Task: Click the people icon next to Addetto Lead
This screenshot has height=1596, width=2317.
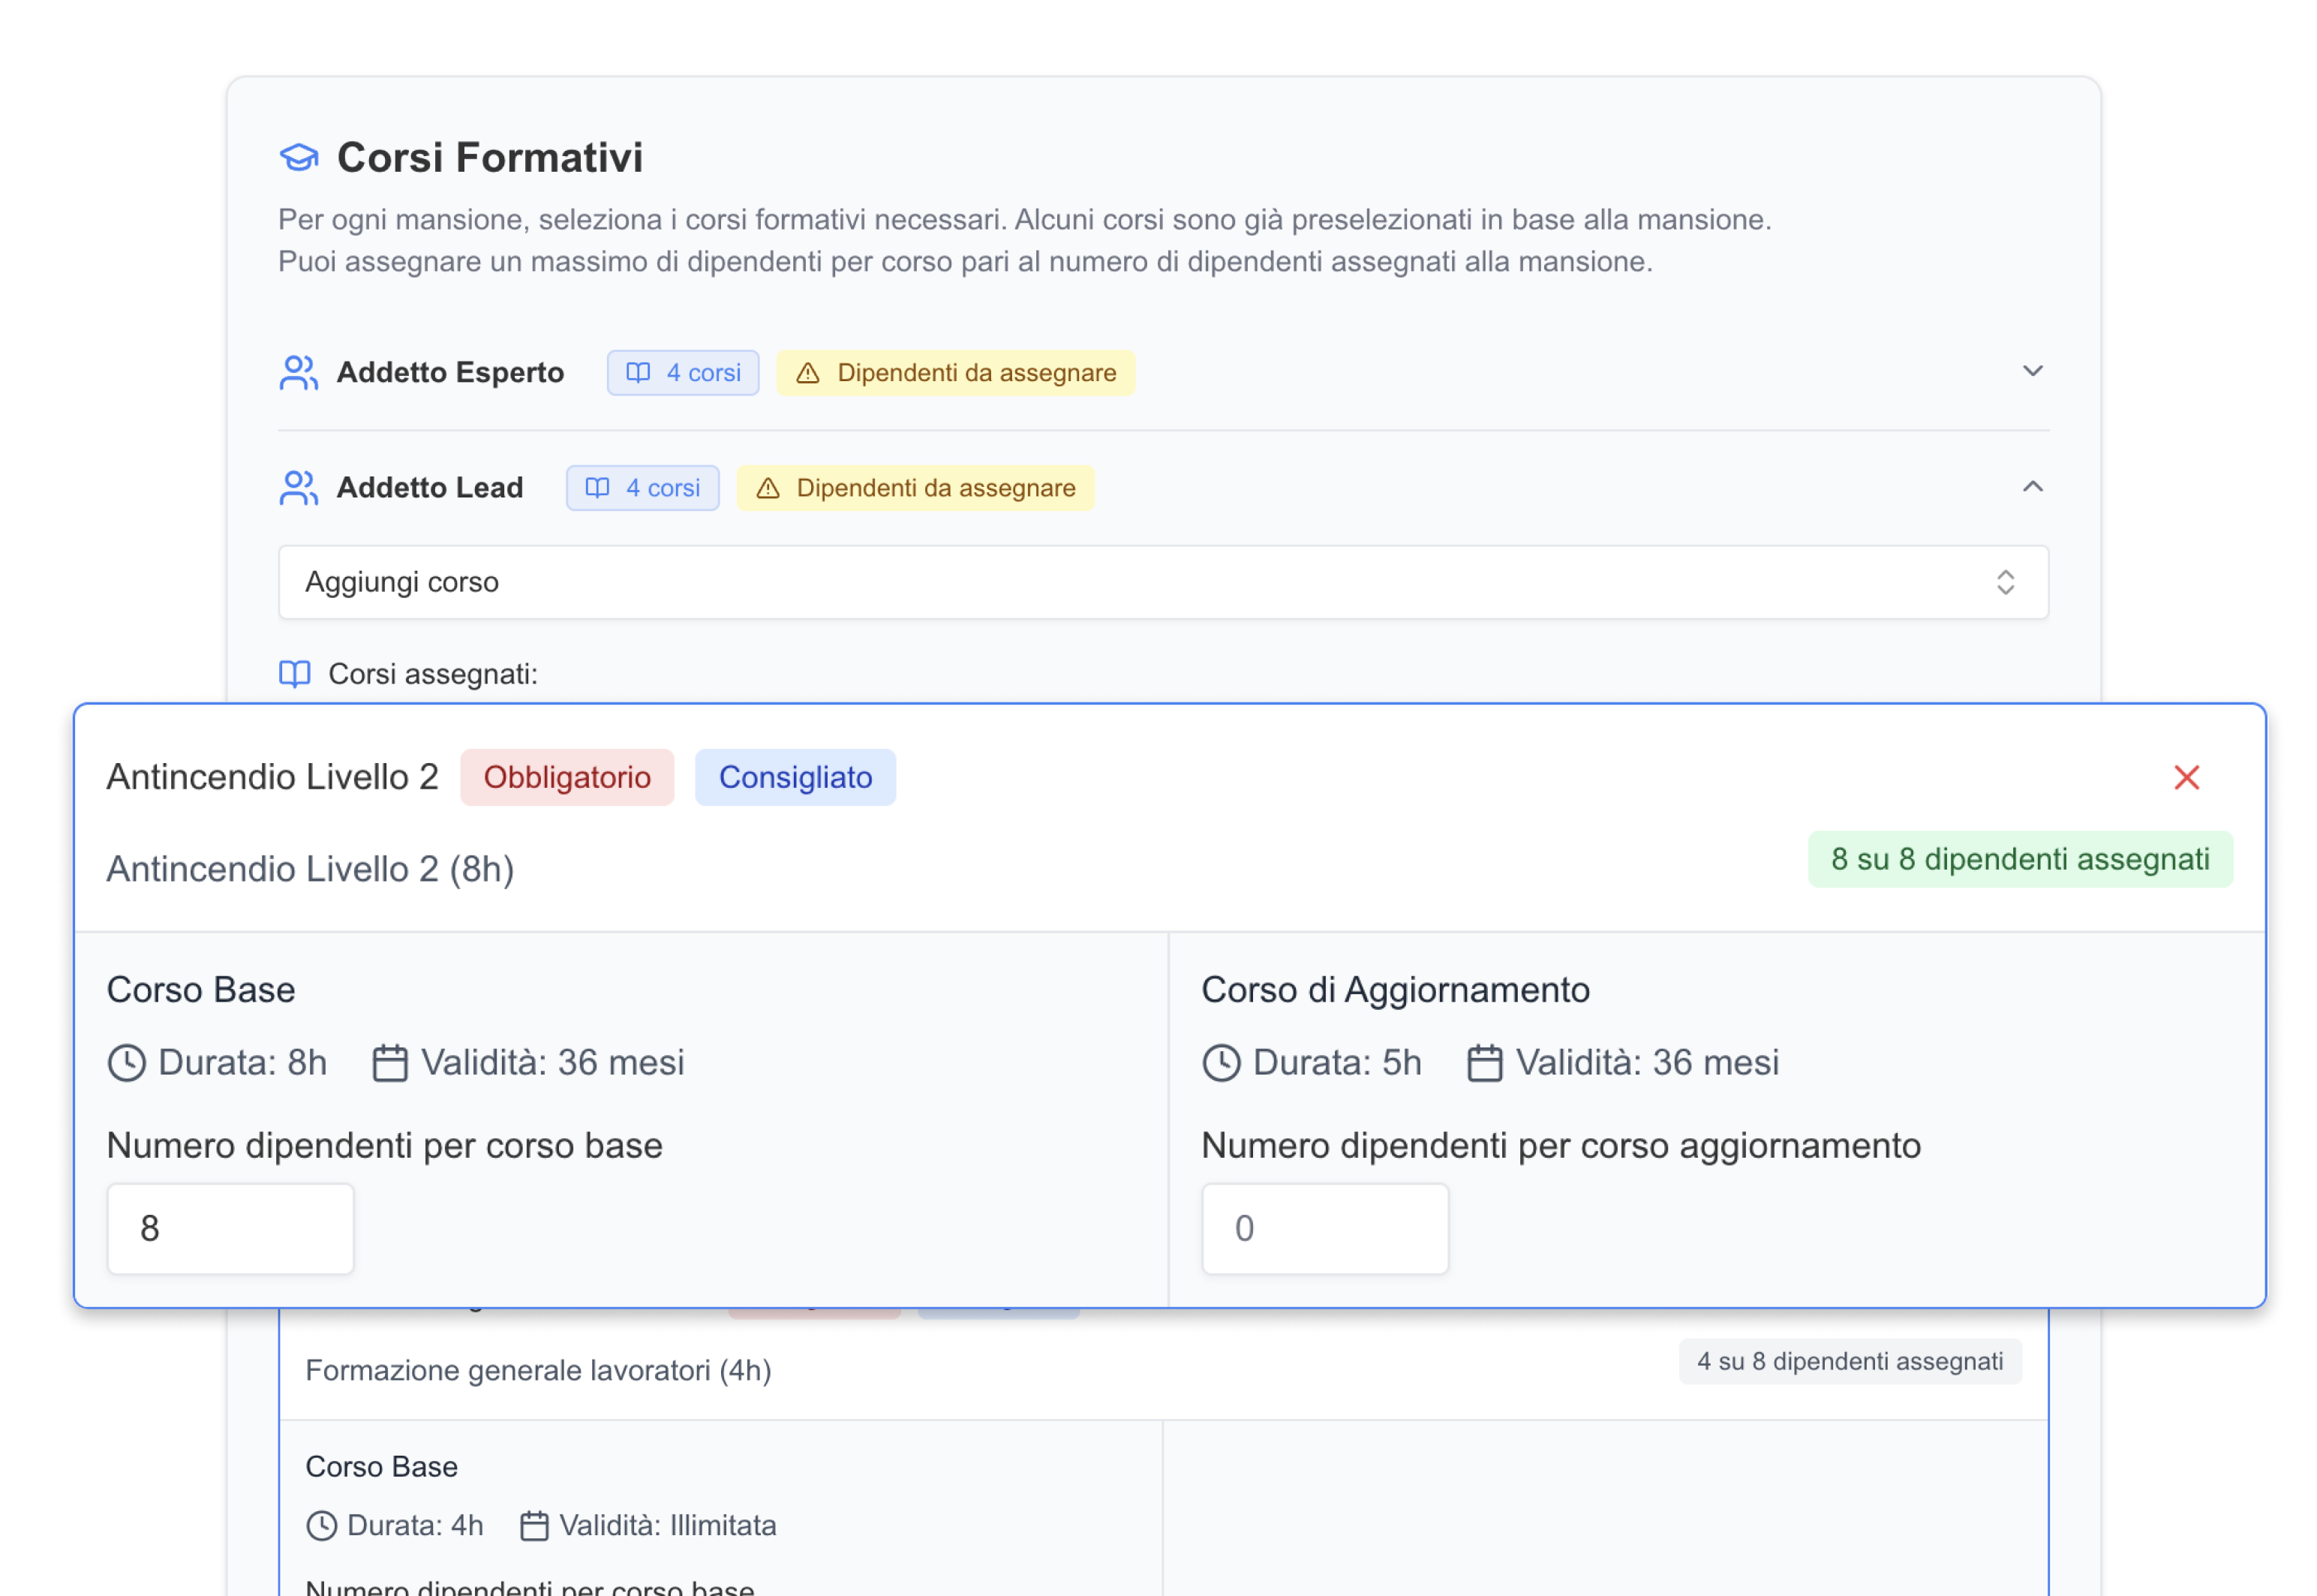Action: click(298, 488)
